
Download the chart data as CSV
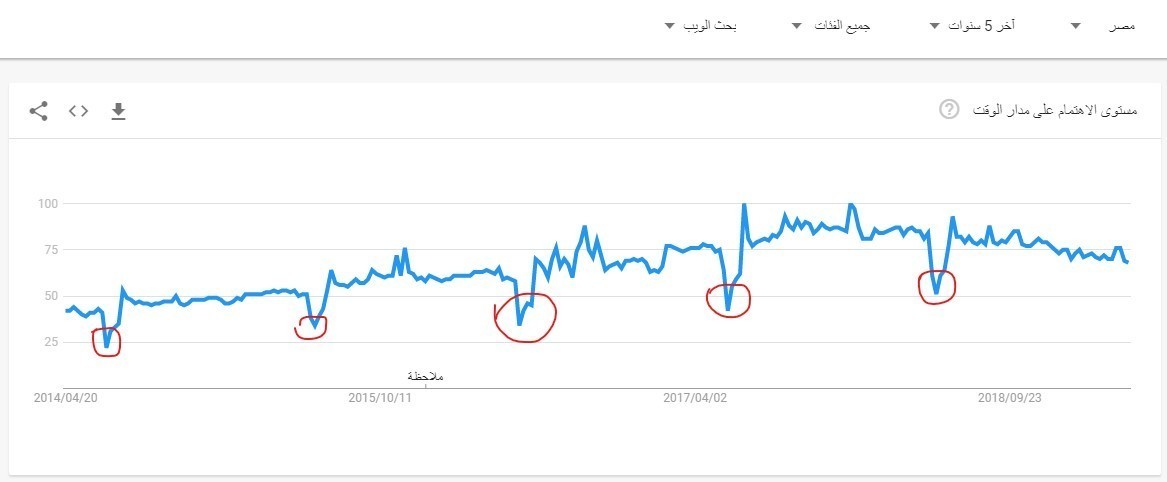(x=118, y=111)
